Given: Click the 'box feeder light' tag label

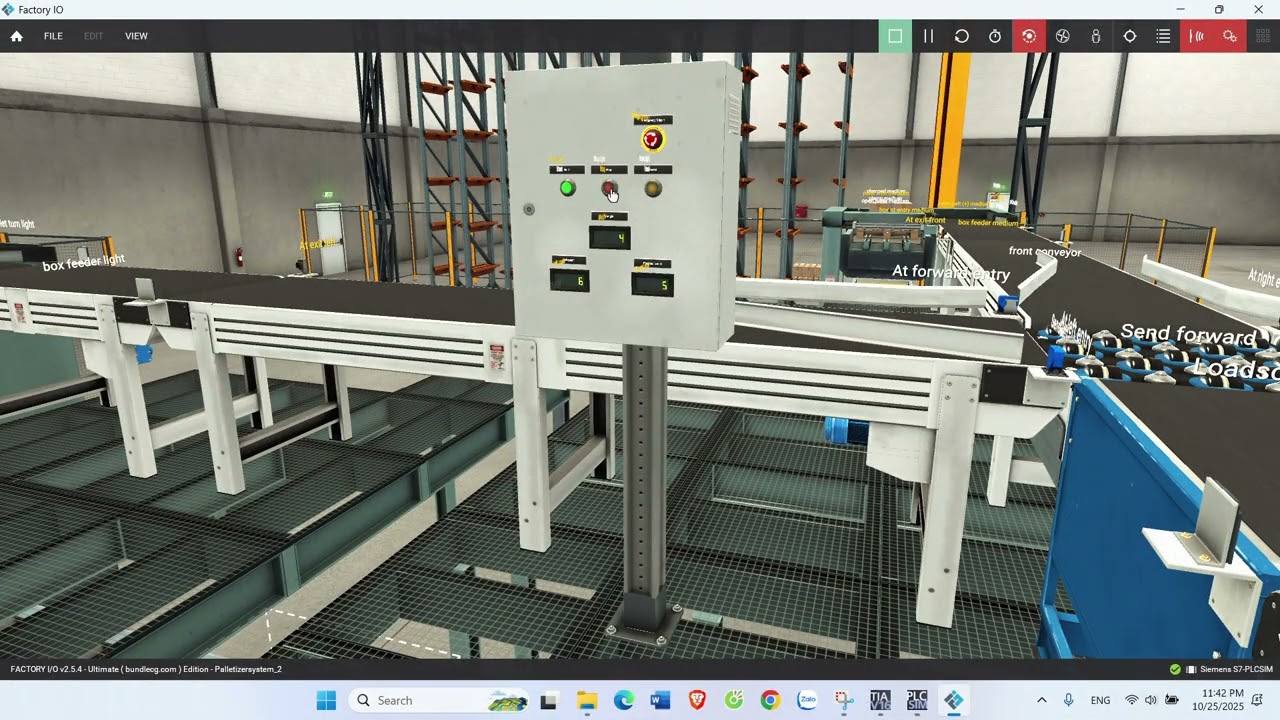Looking at the screenshot, I should [x=84, y=262].
